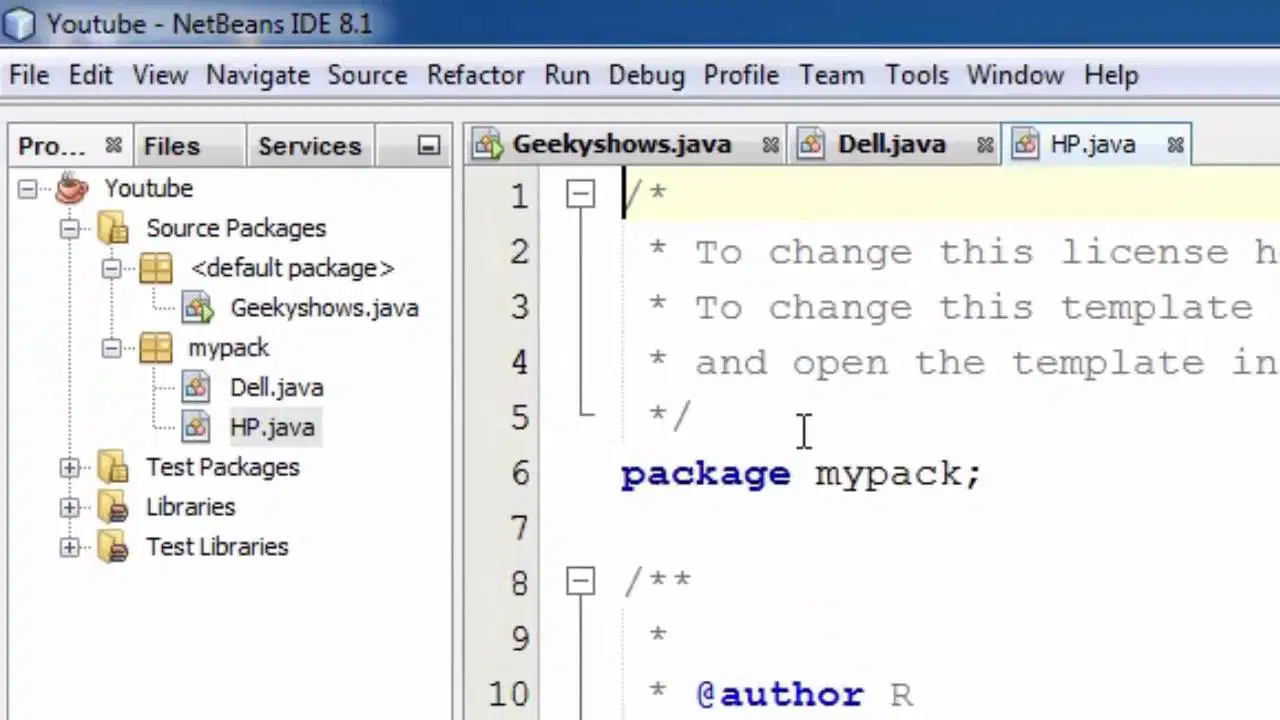
Task: Open the Edit menu
Action: click(91, 75)
